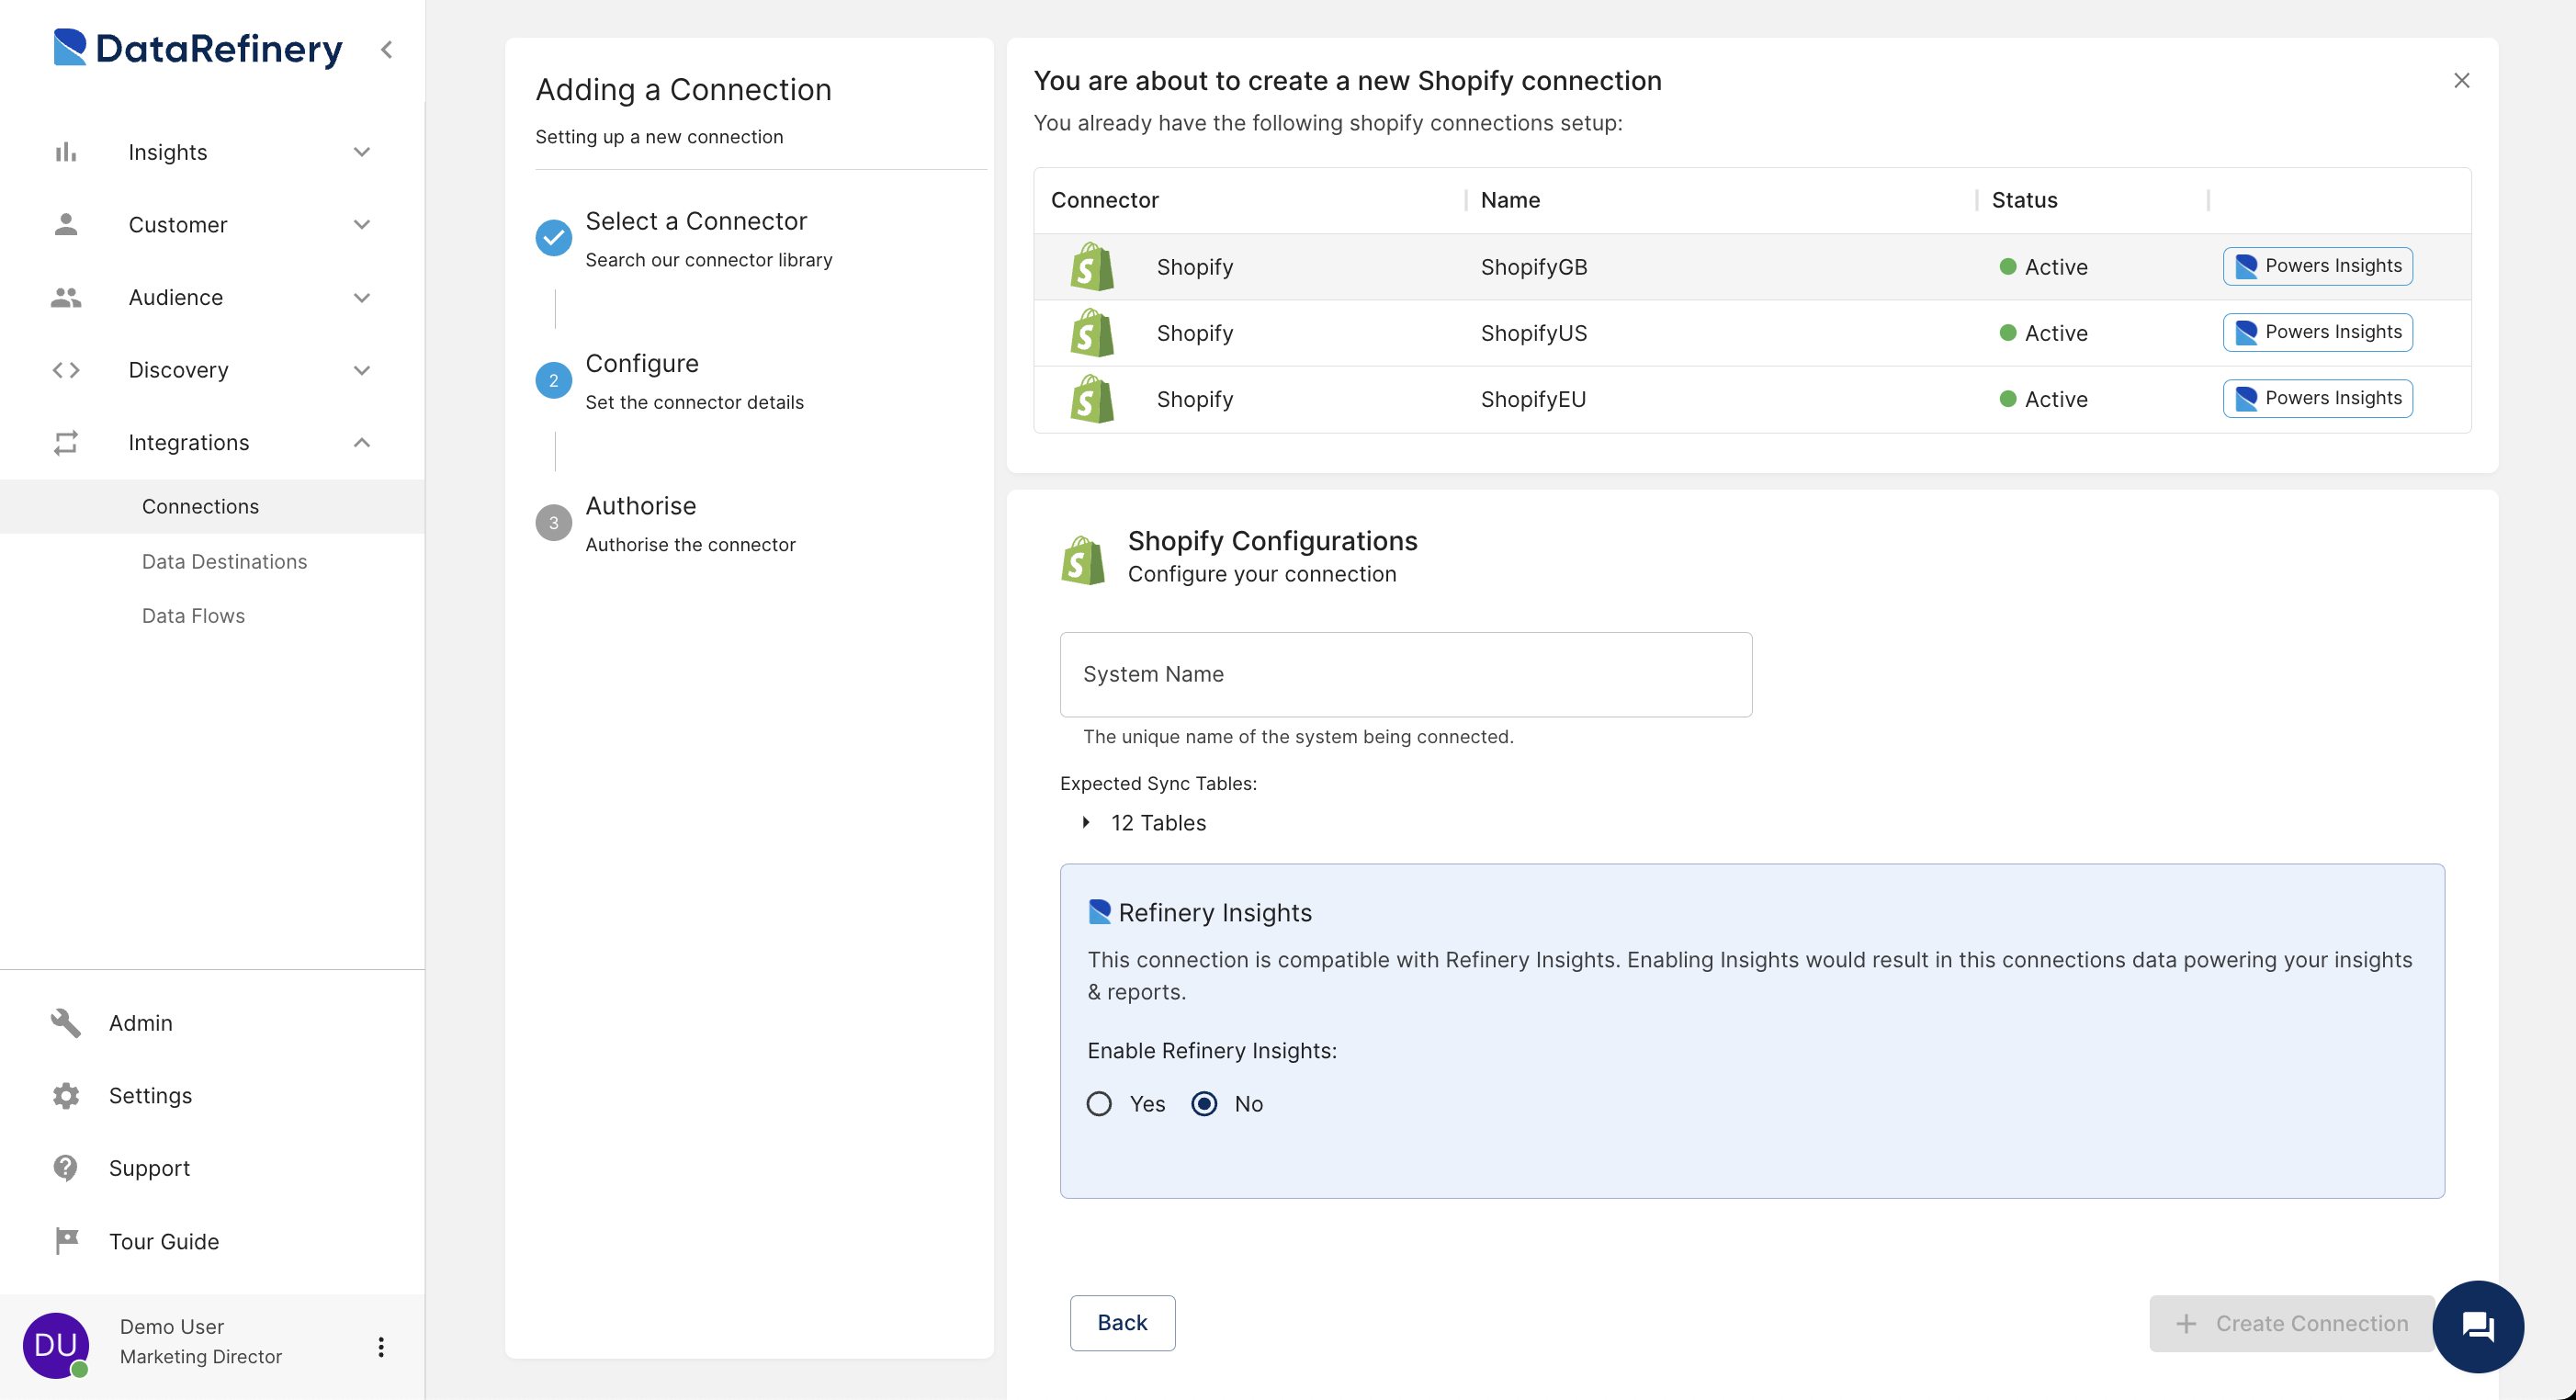Click the Active status for ShopifyGB
This screenshot has height=1400, width=2576.
(x=2043, y=267)
